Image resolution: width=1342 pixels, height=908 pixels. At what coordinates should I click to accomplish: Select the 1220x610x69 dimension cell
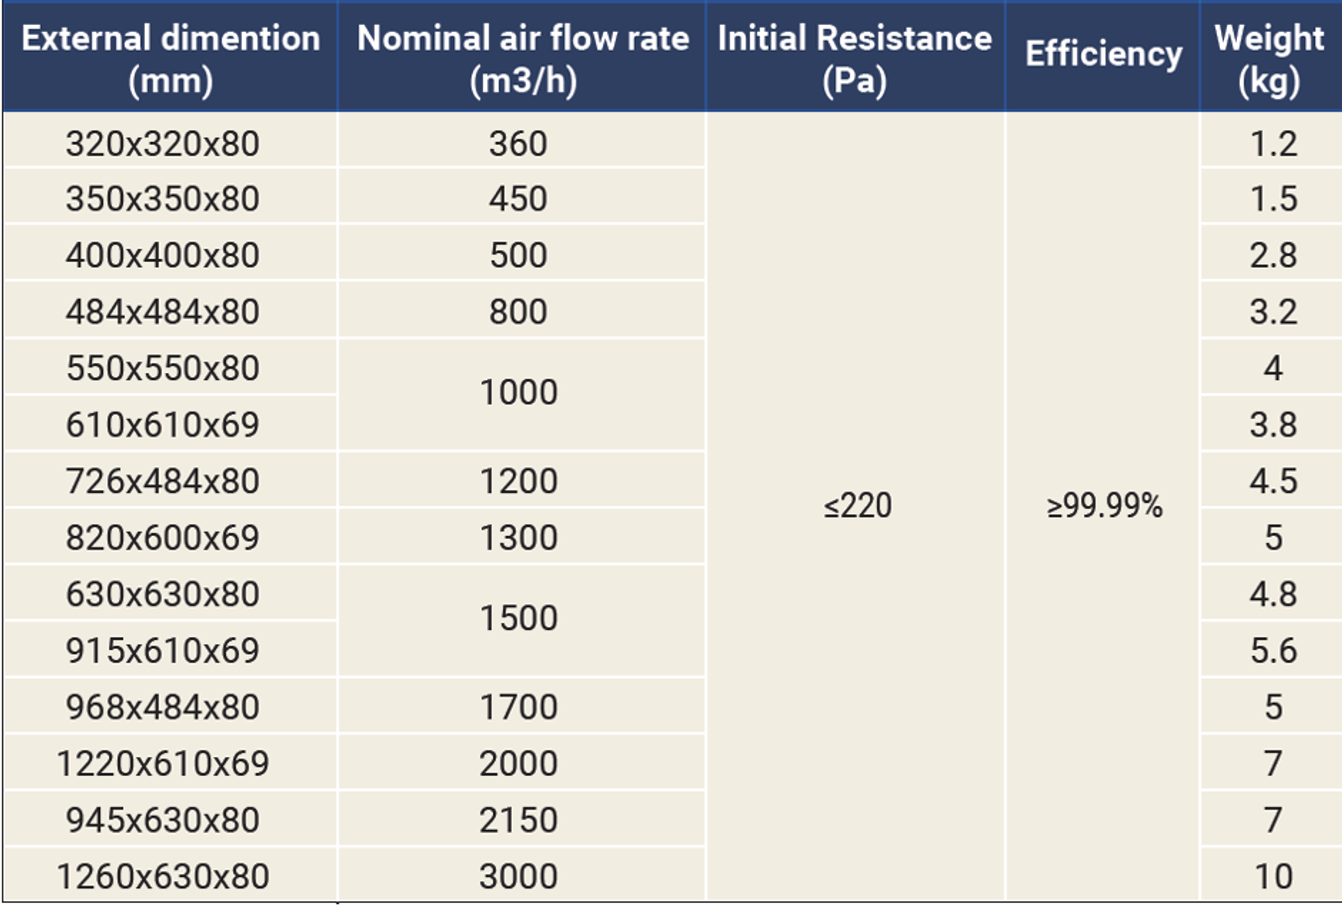(x=163, y=764)
